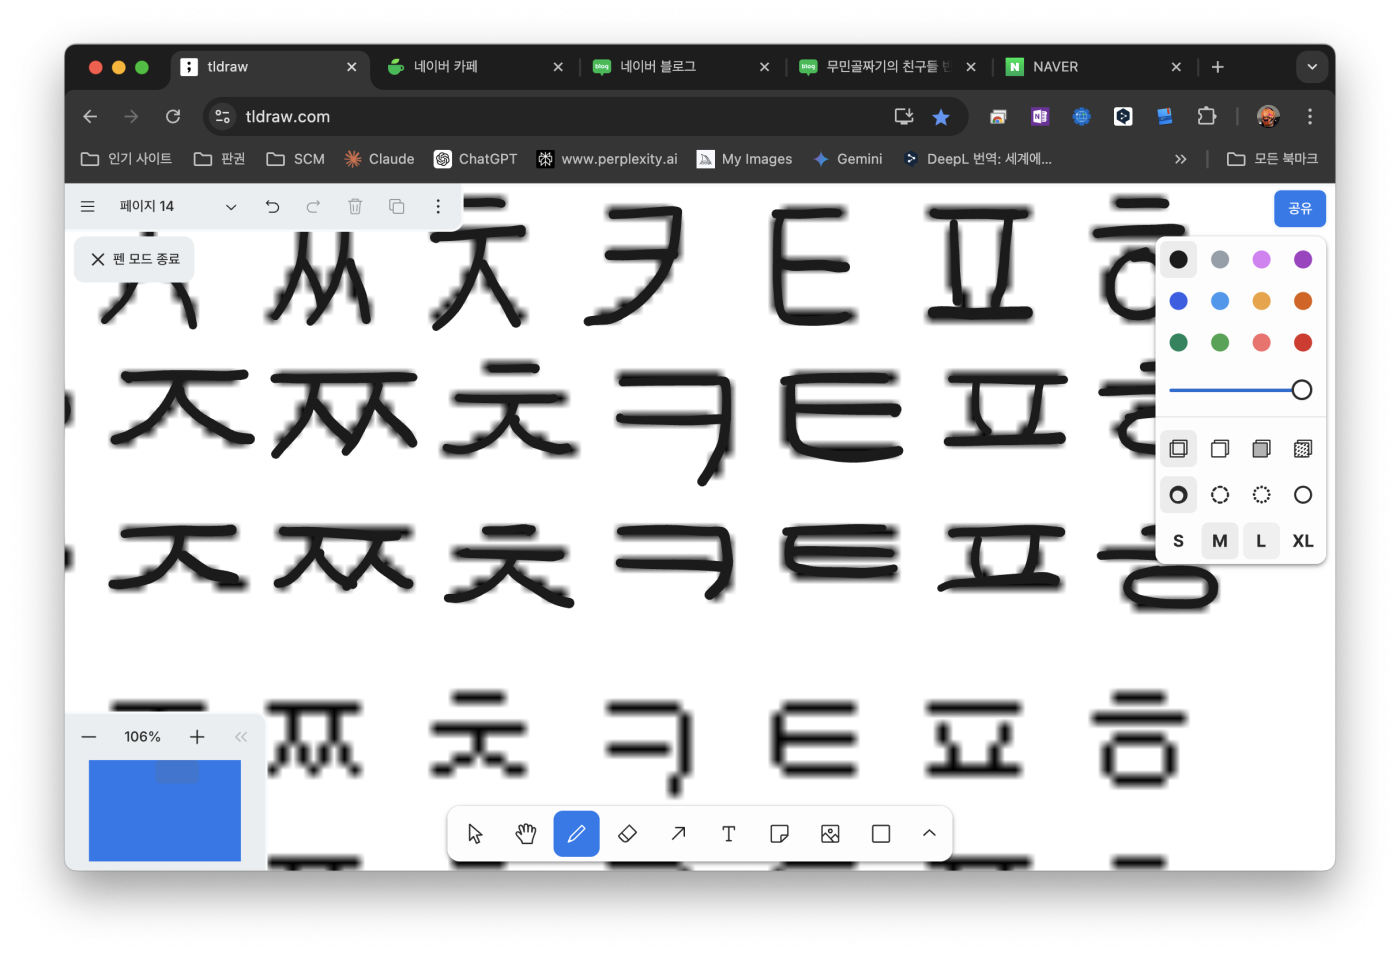Select the eraser tool
Image resolution: width=1400 pixels, height=956 pixels.
point(627,834)
